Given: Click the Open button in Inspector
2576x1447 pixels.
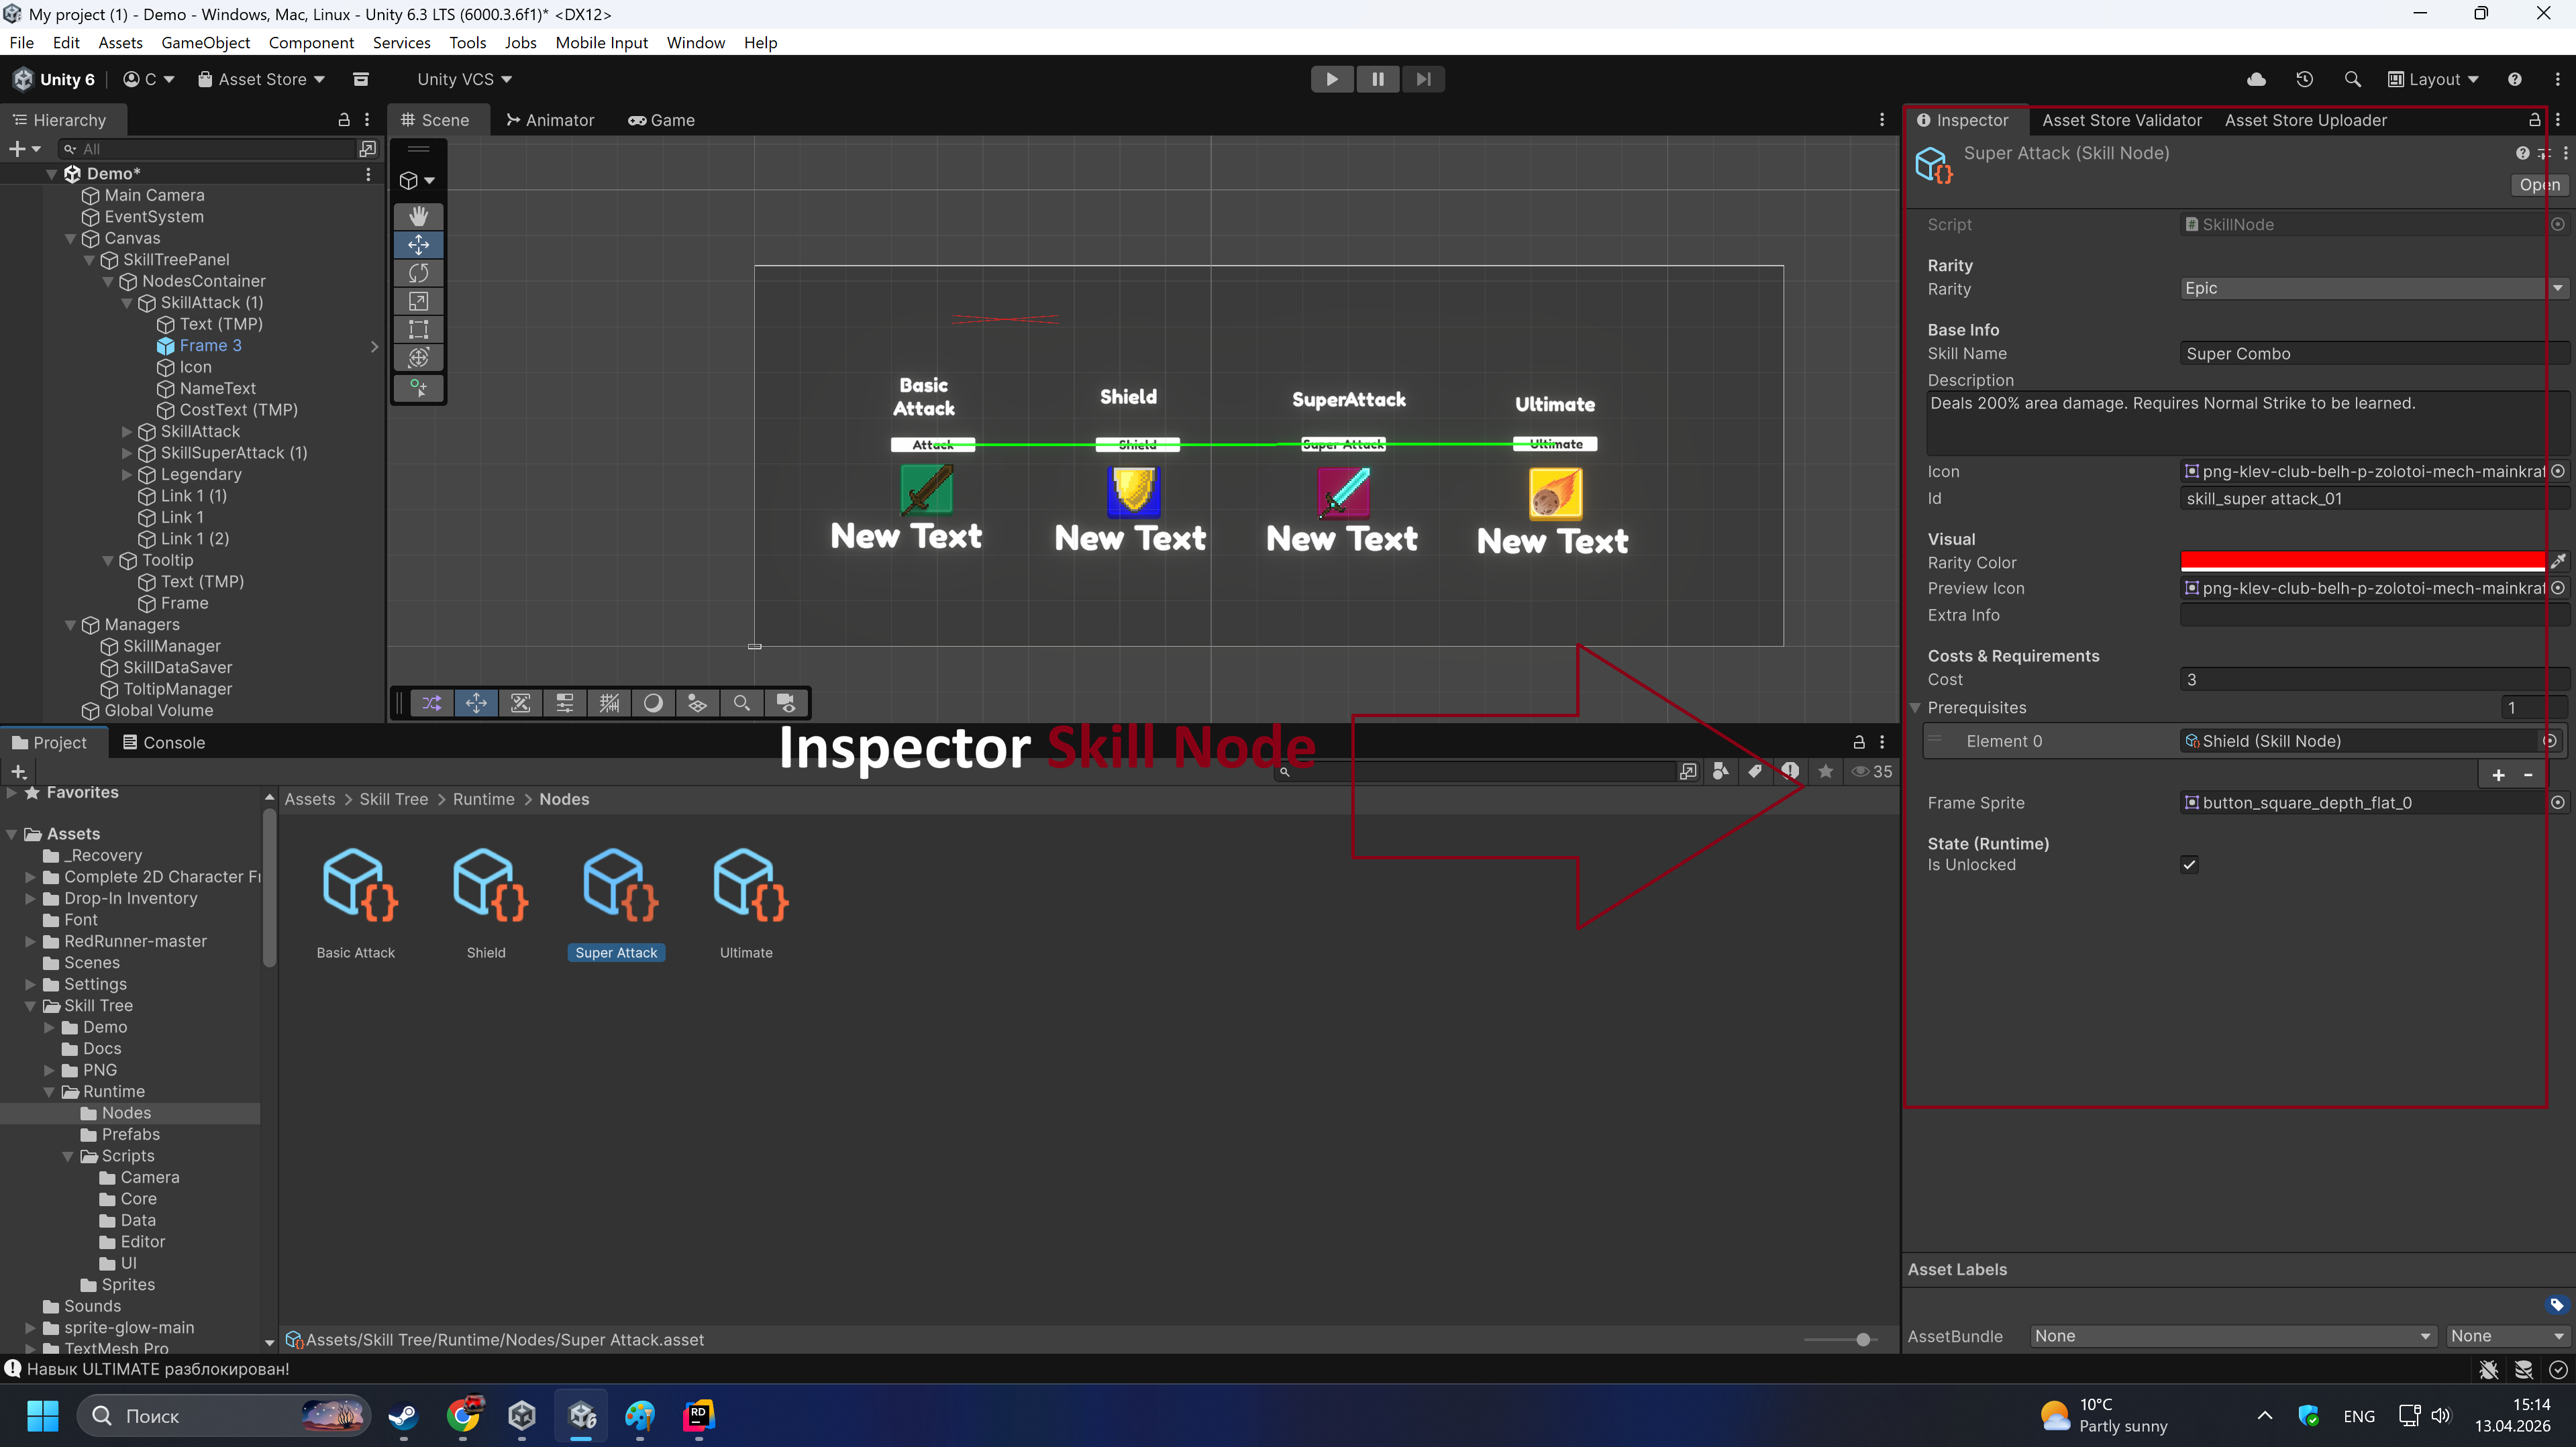Looking at the screenshot, I should (x=2539, y=185).
